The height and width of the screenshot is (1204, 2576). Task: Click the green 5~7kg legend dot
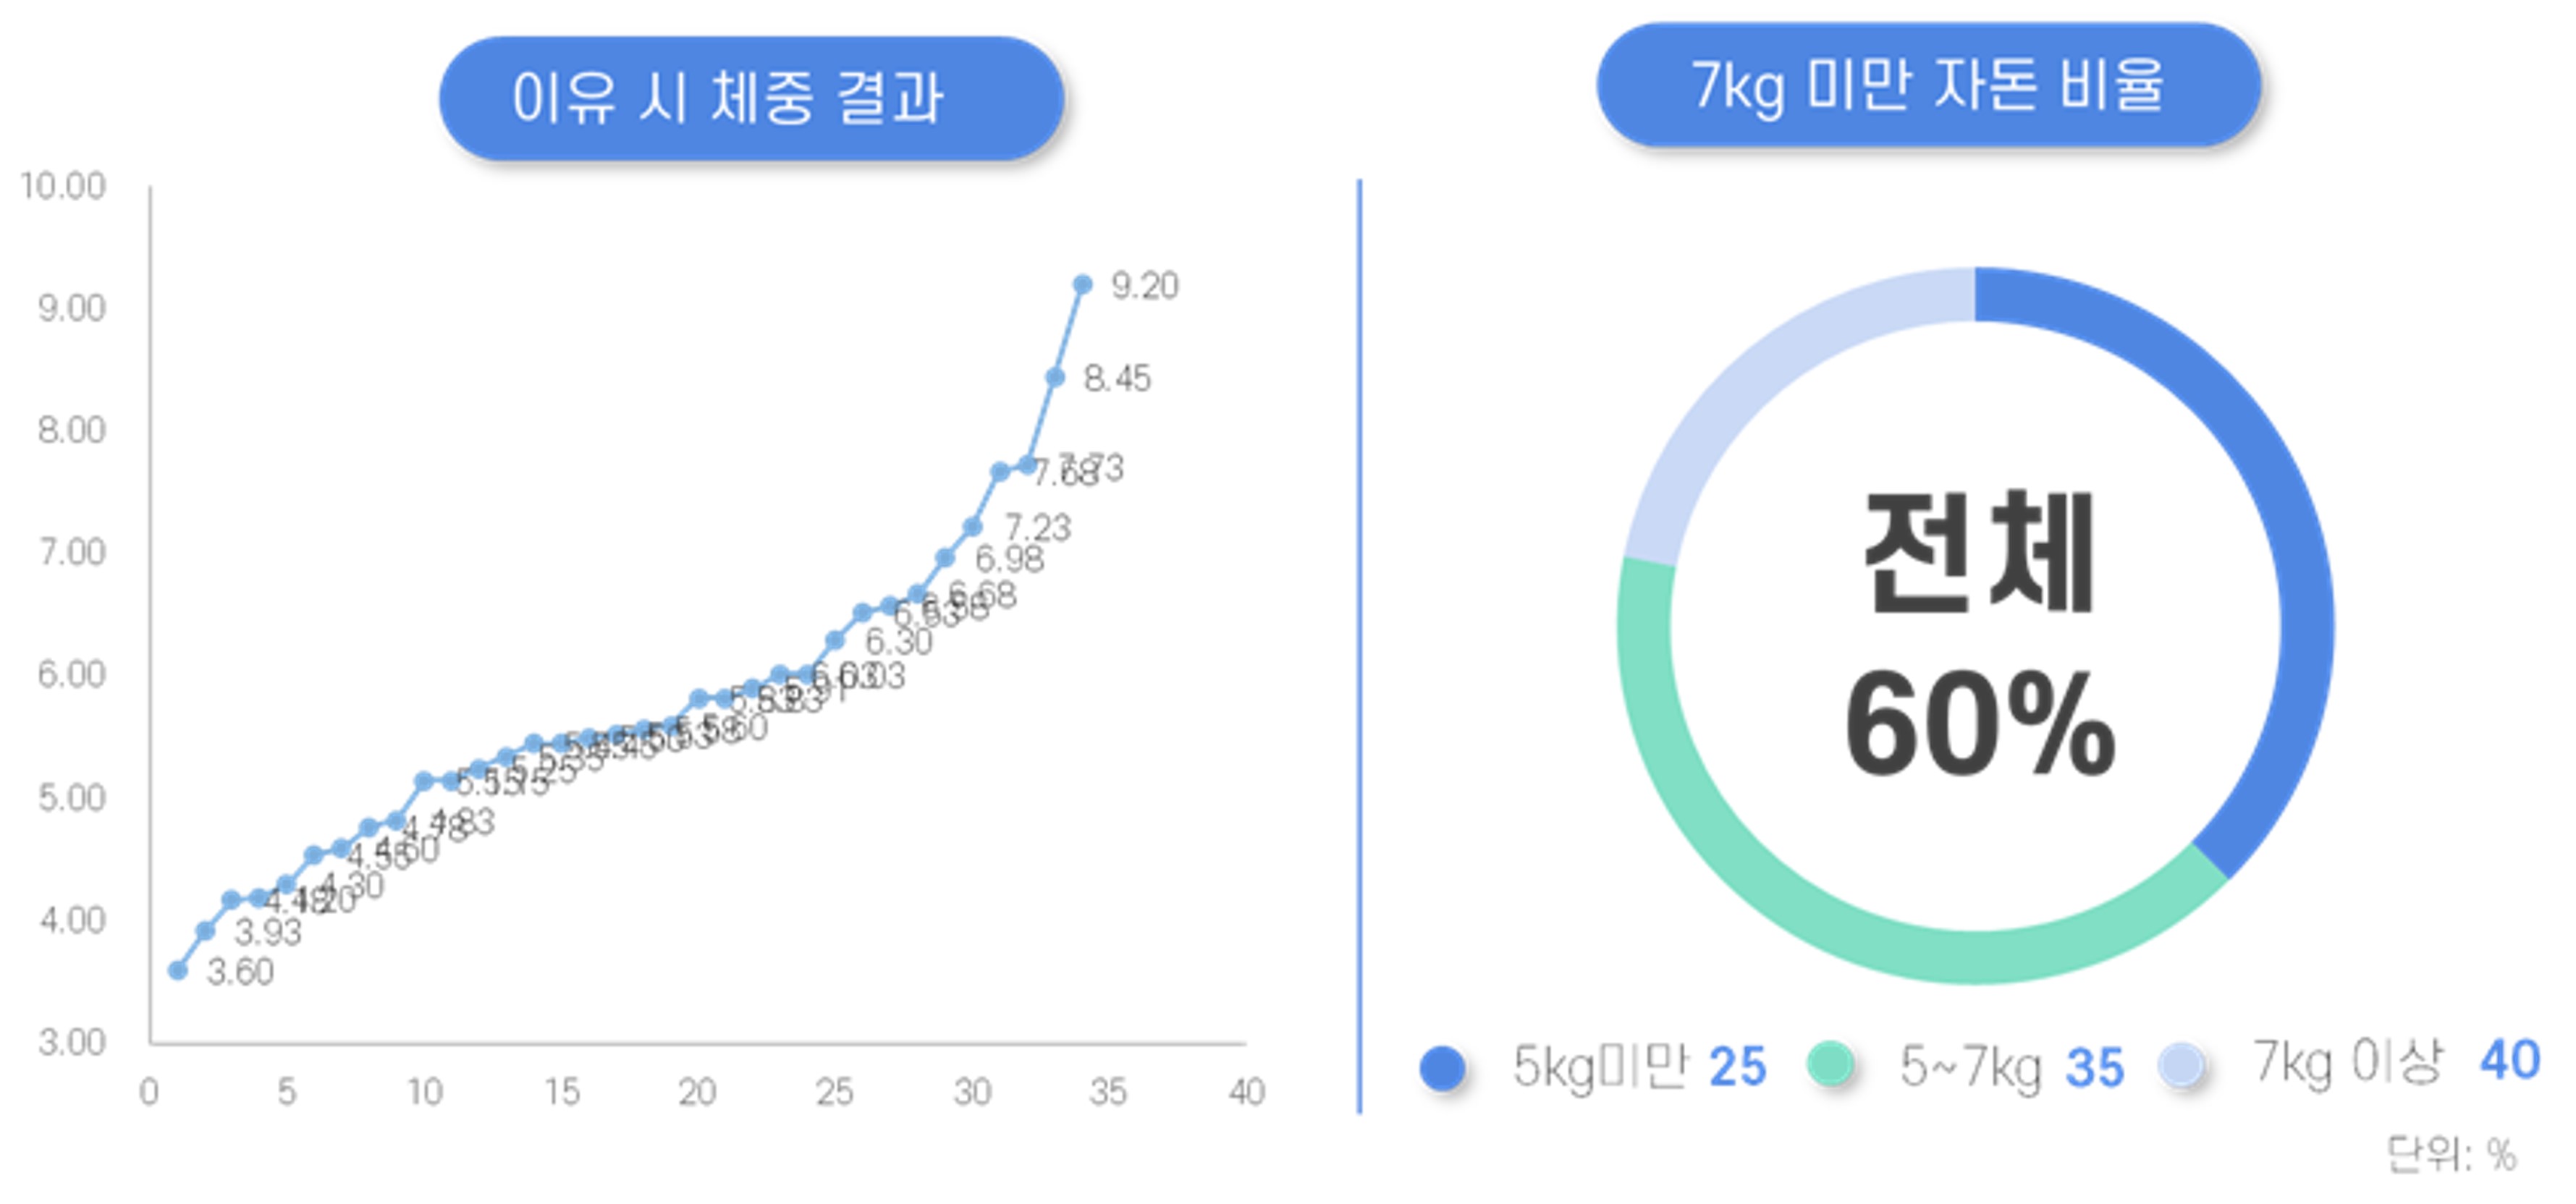click(x=1830, y=1064)
